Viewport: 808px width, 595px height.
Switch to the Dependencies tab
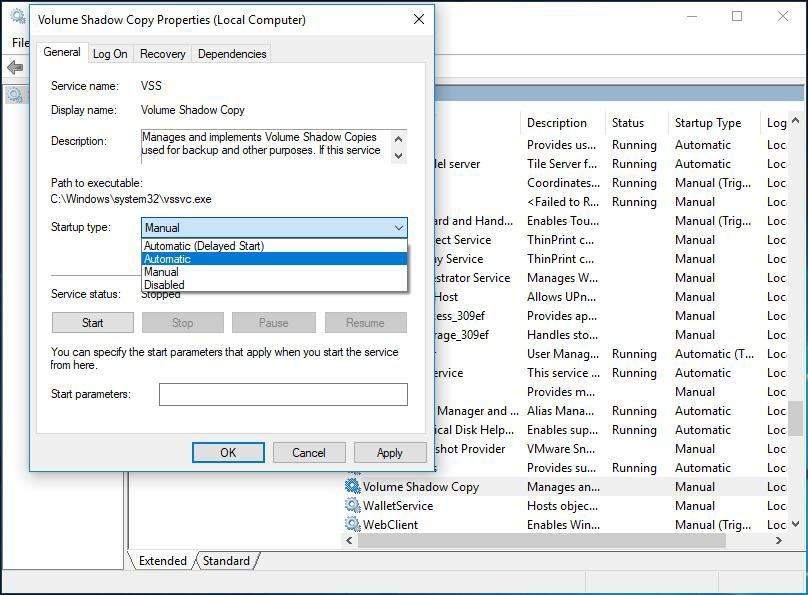[231, 53]
